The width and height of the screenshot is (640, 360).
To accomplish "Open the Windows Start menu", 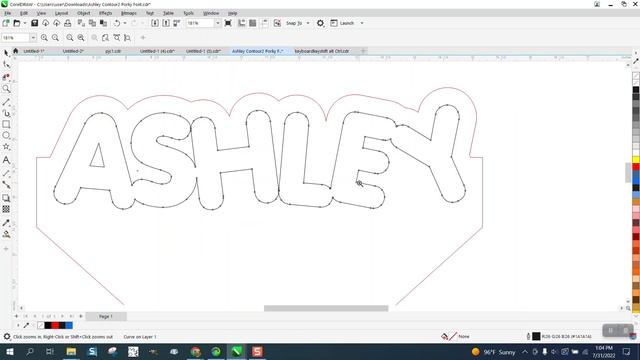I will tap(9, 351).
